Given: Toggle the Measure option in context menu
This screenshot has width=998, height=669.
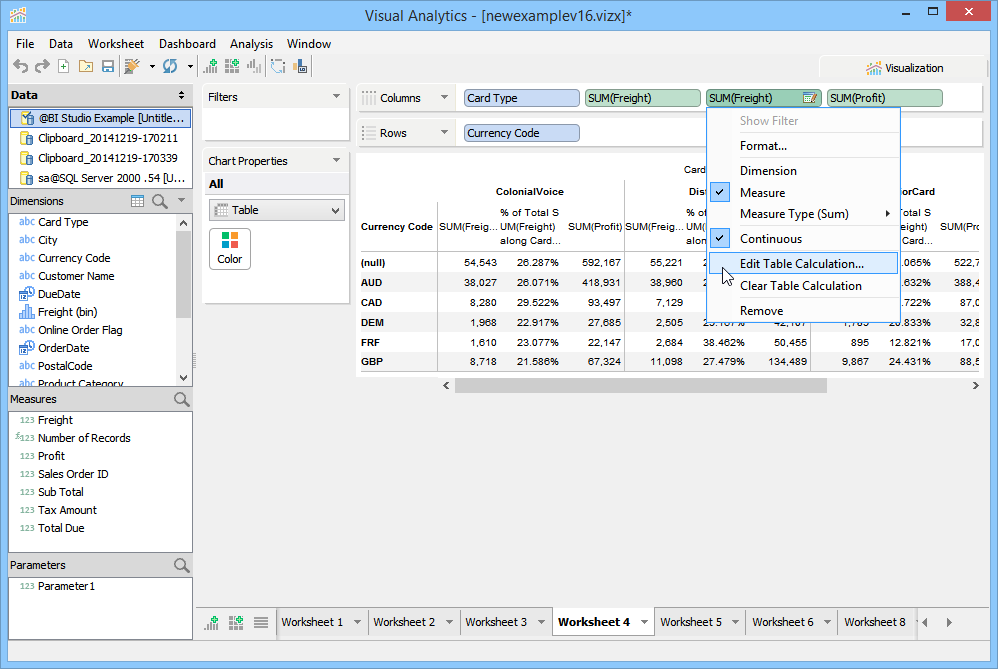Looking at the screenshot, I should point(762,193).
